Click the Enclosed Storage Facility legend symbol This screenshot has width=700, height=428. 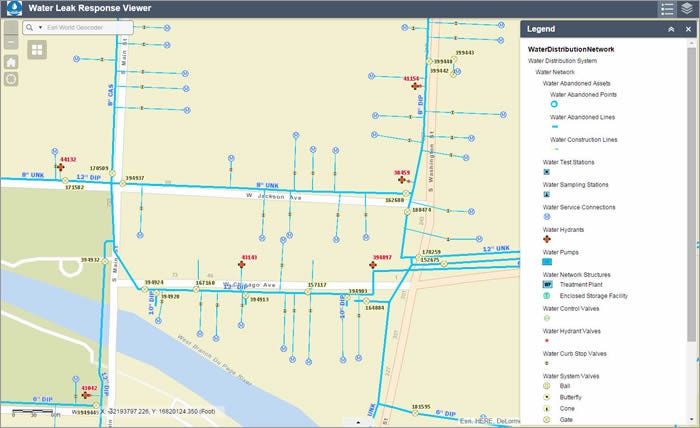546,295
